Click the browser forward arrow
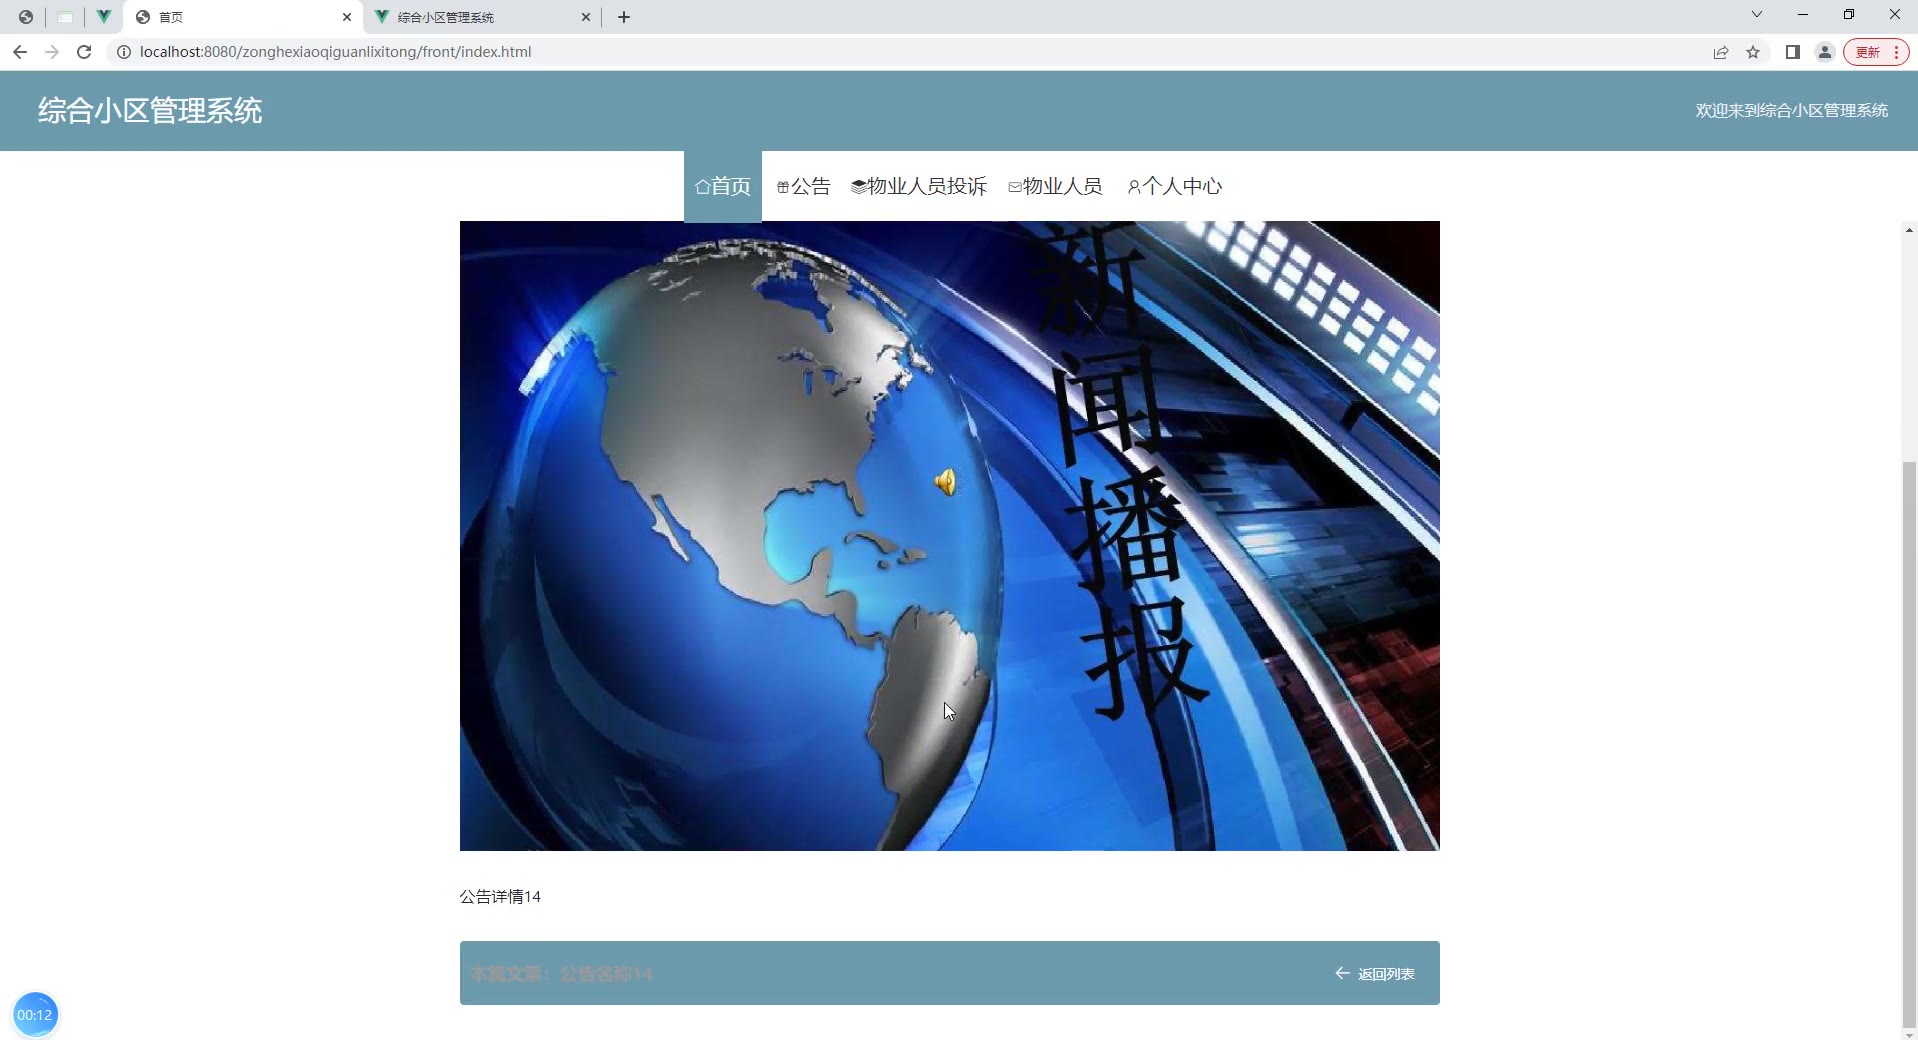Viewport: 1918px width, 1040px height. pos(52,52)
